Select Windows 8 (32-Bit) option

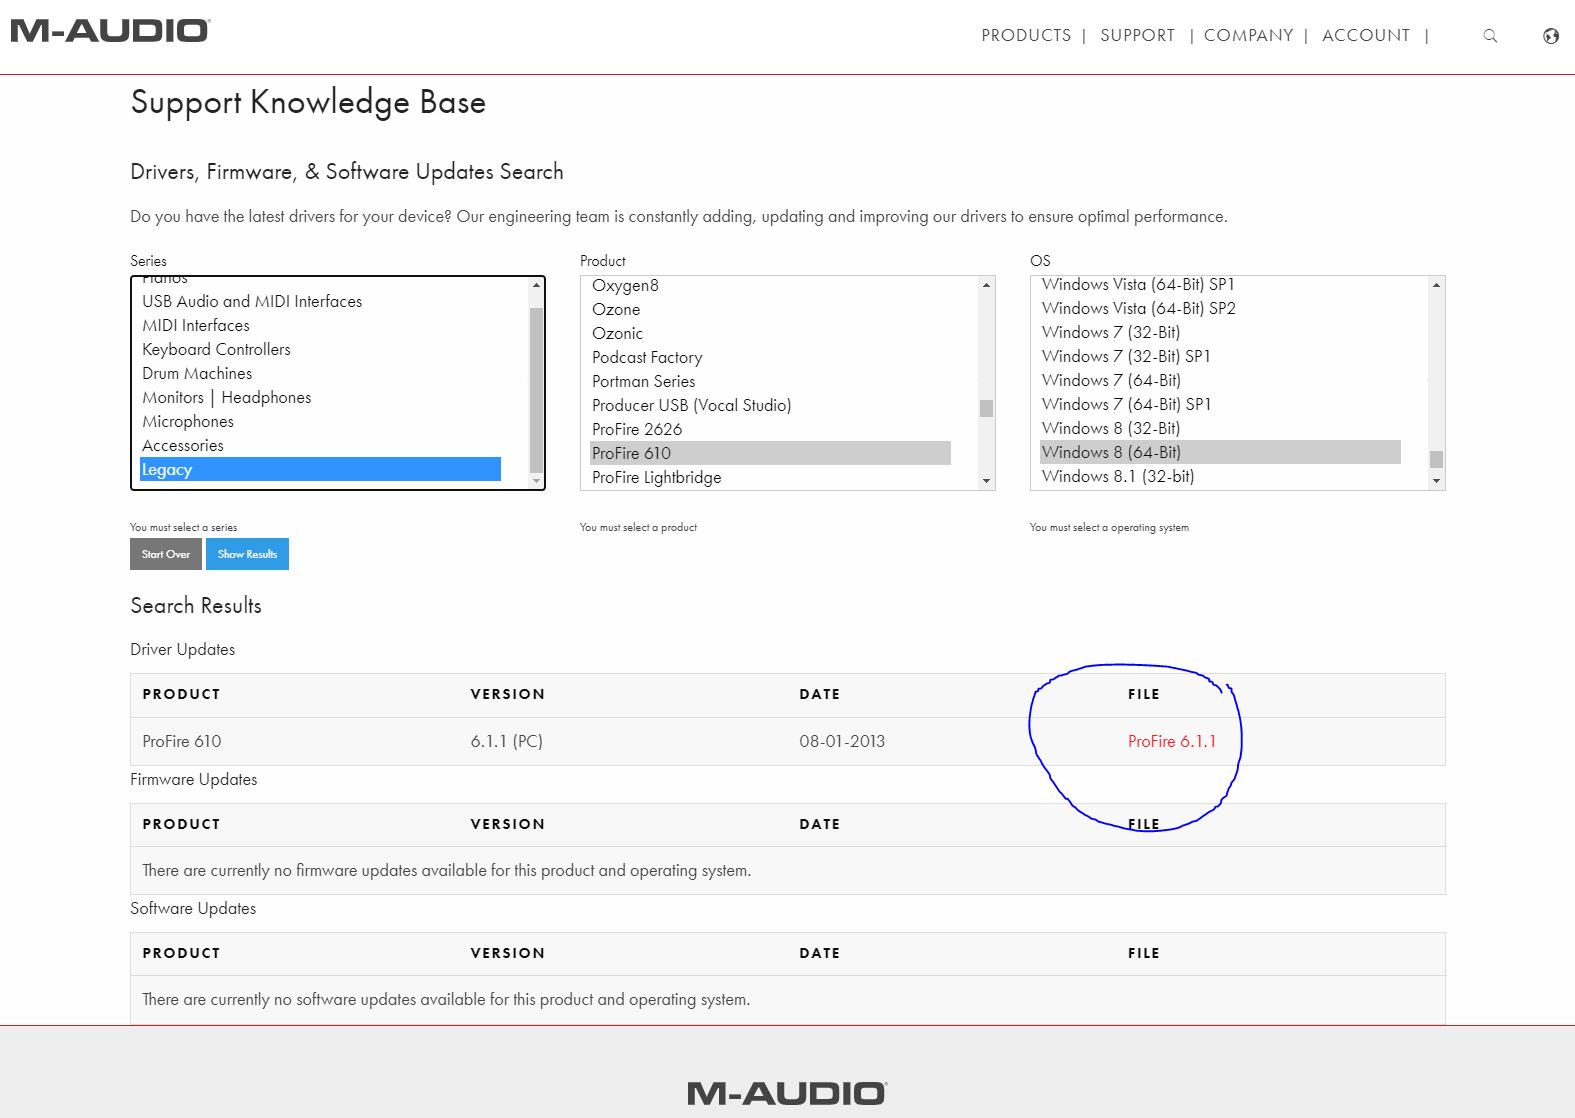(x=1220, y=428)
